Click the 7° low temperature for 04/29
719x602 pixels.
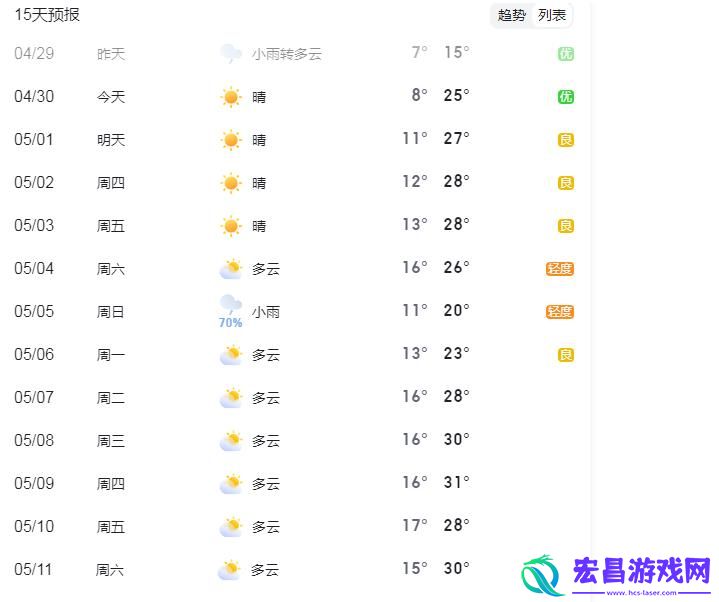pyautogui.click(x=420, y=52)
